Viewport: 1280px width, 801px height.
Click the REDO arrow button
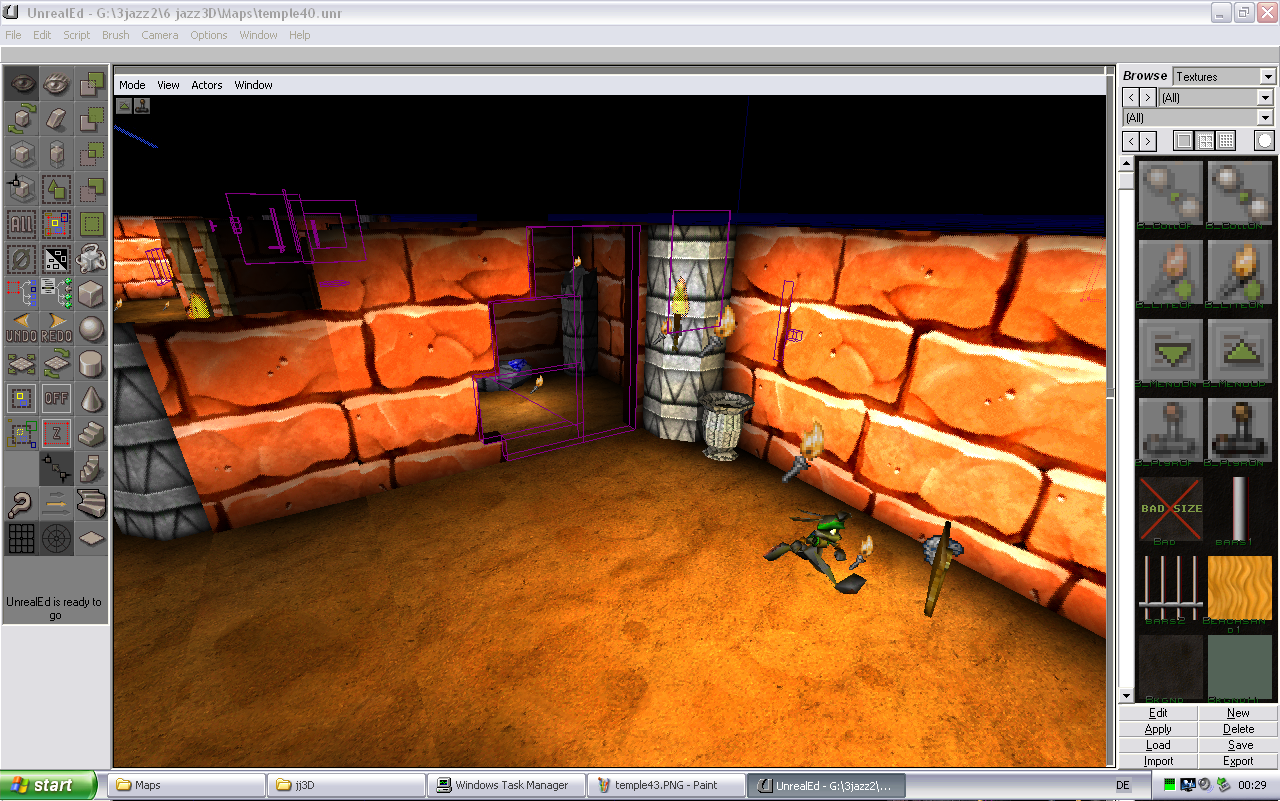pyautogui.click(x=56, y=329)
